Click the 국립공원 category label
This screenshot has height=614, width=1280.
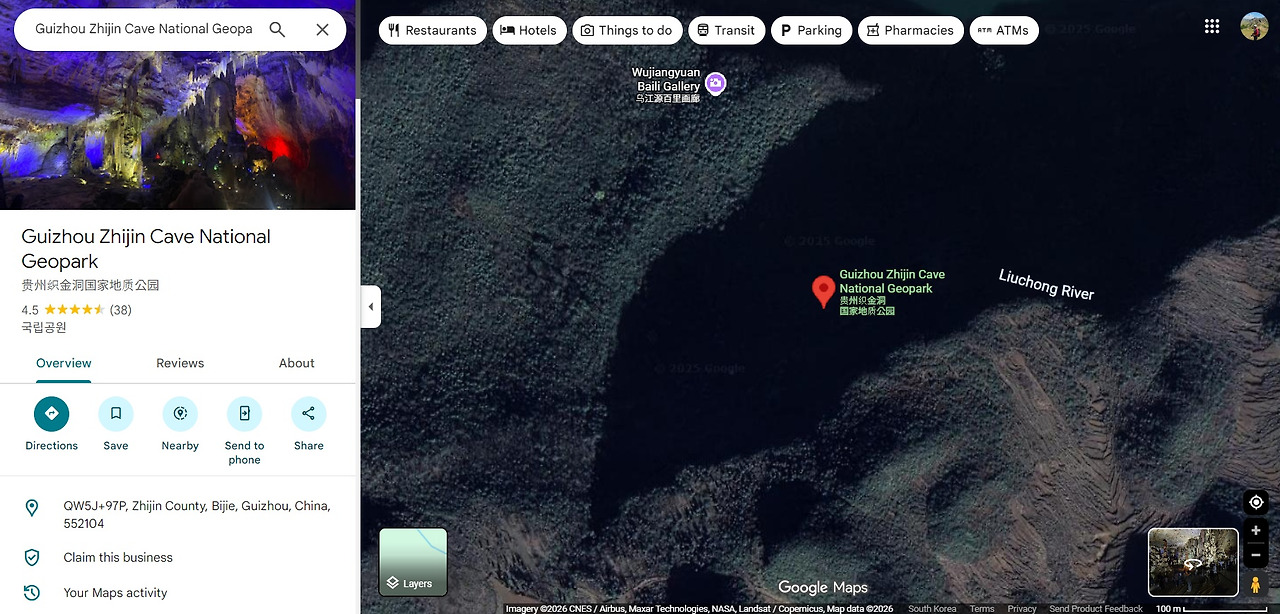click(x=44, y=327)
